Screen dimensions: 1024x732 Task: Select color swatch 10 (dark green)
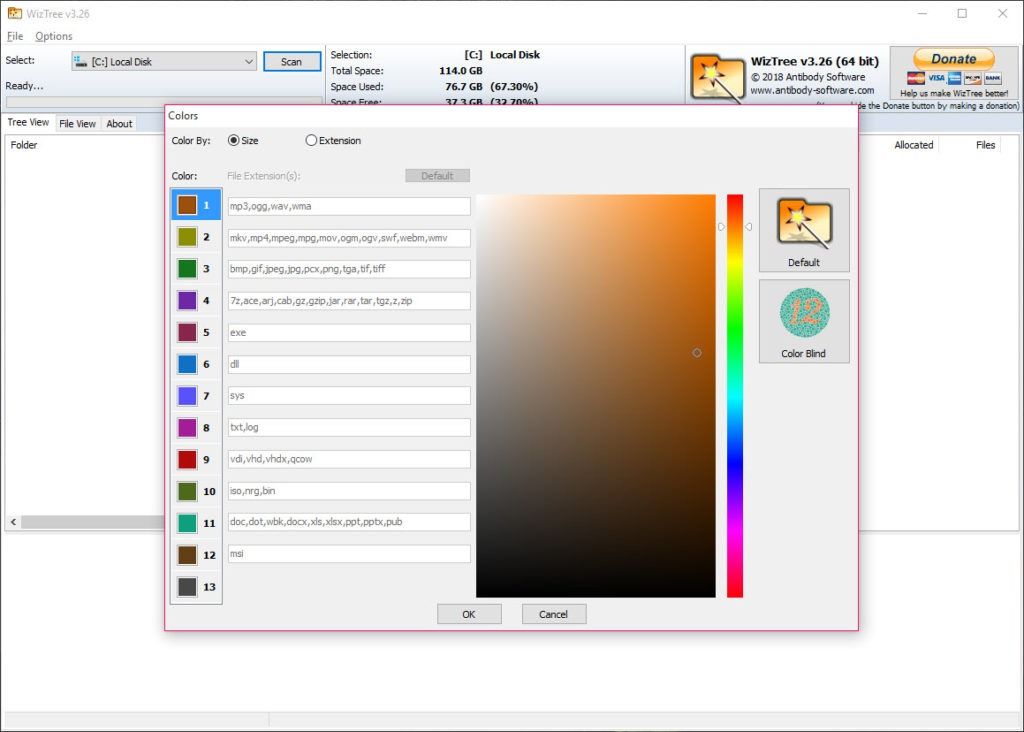click(187, 491)
